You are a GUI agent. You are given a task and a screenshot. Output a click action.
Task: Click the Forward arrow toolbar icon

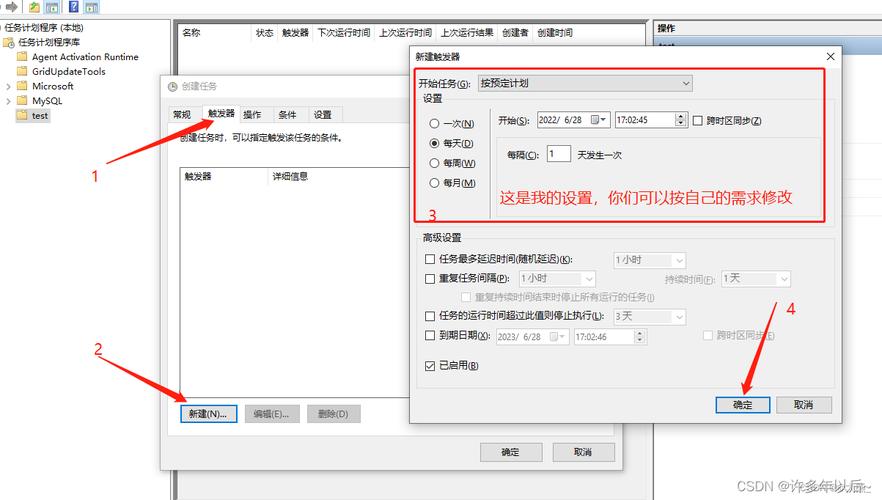click(x=11, y=7)
